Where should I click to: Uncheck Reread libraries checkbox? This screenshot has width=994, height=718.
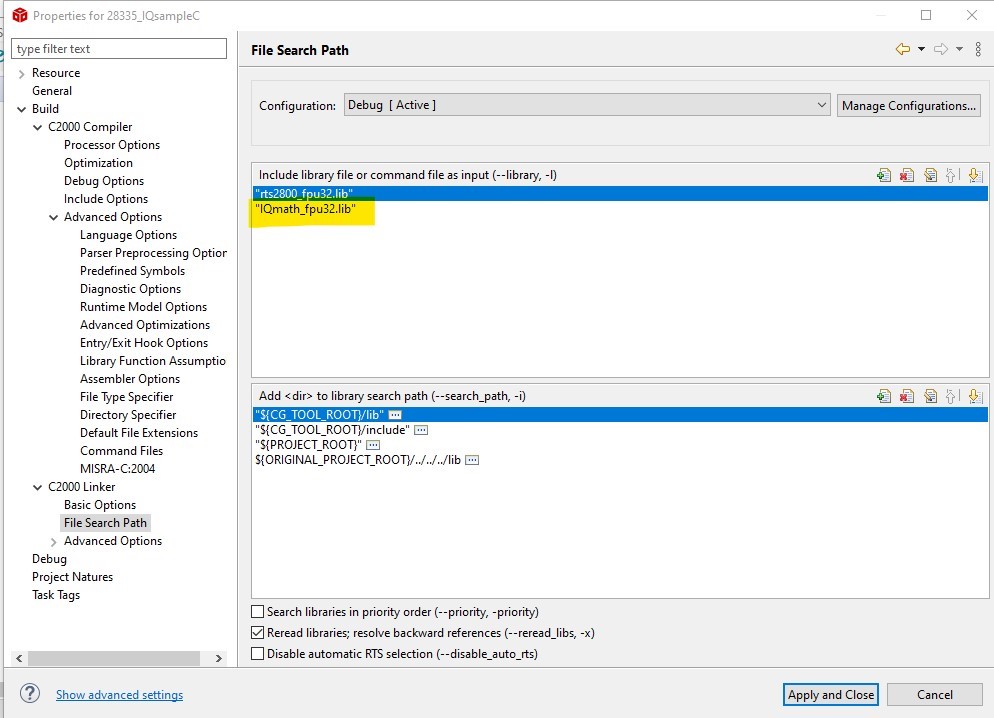[x=257, y=632]
